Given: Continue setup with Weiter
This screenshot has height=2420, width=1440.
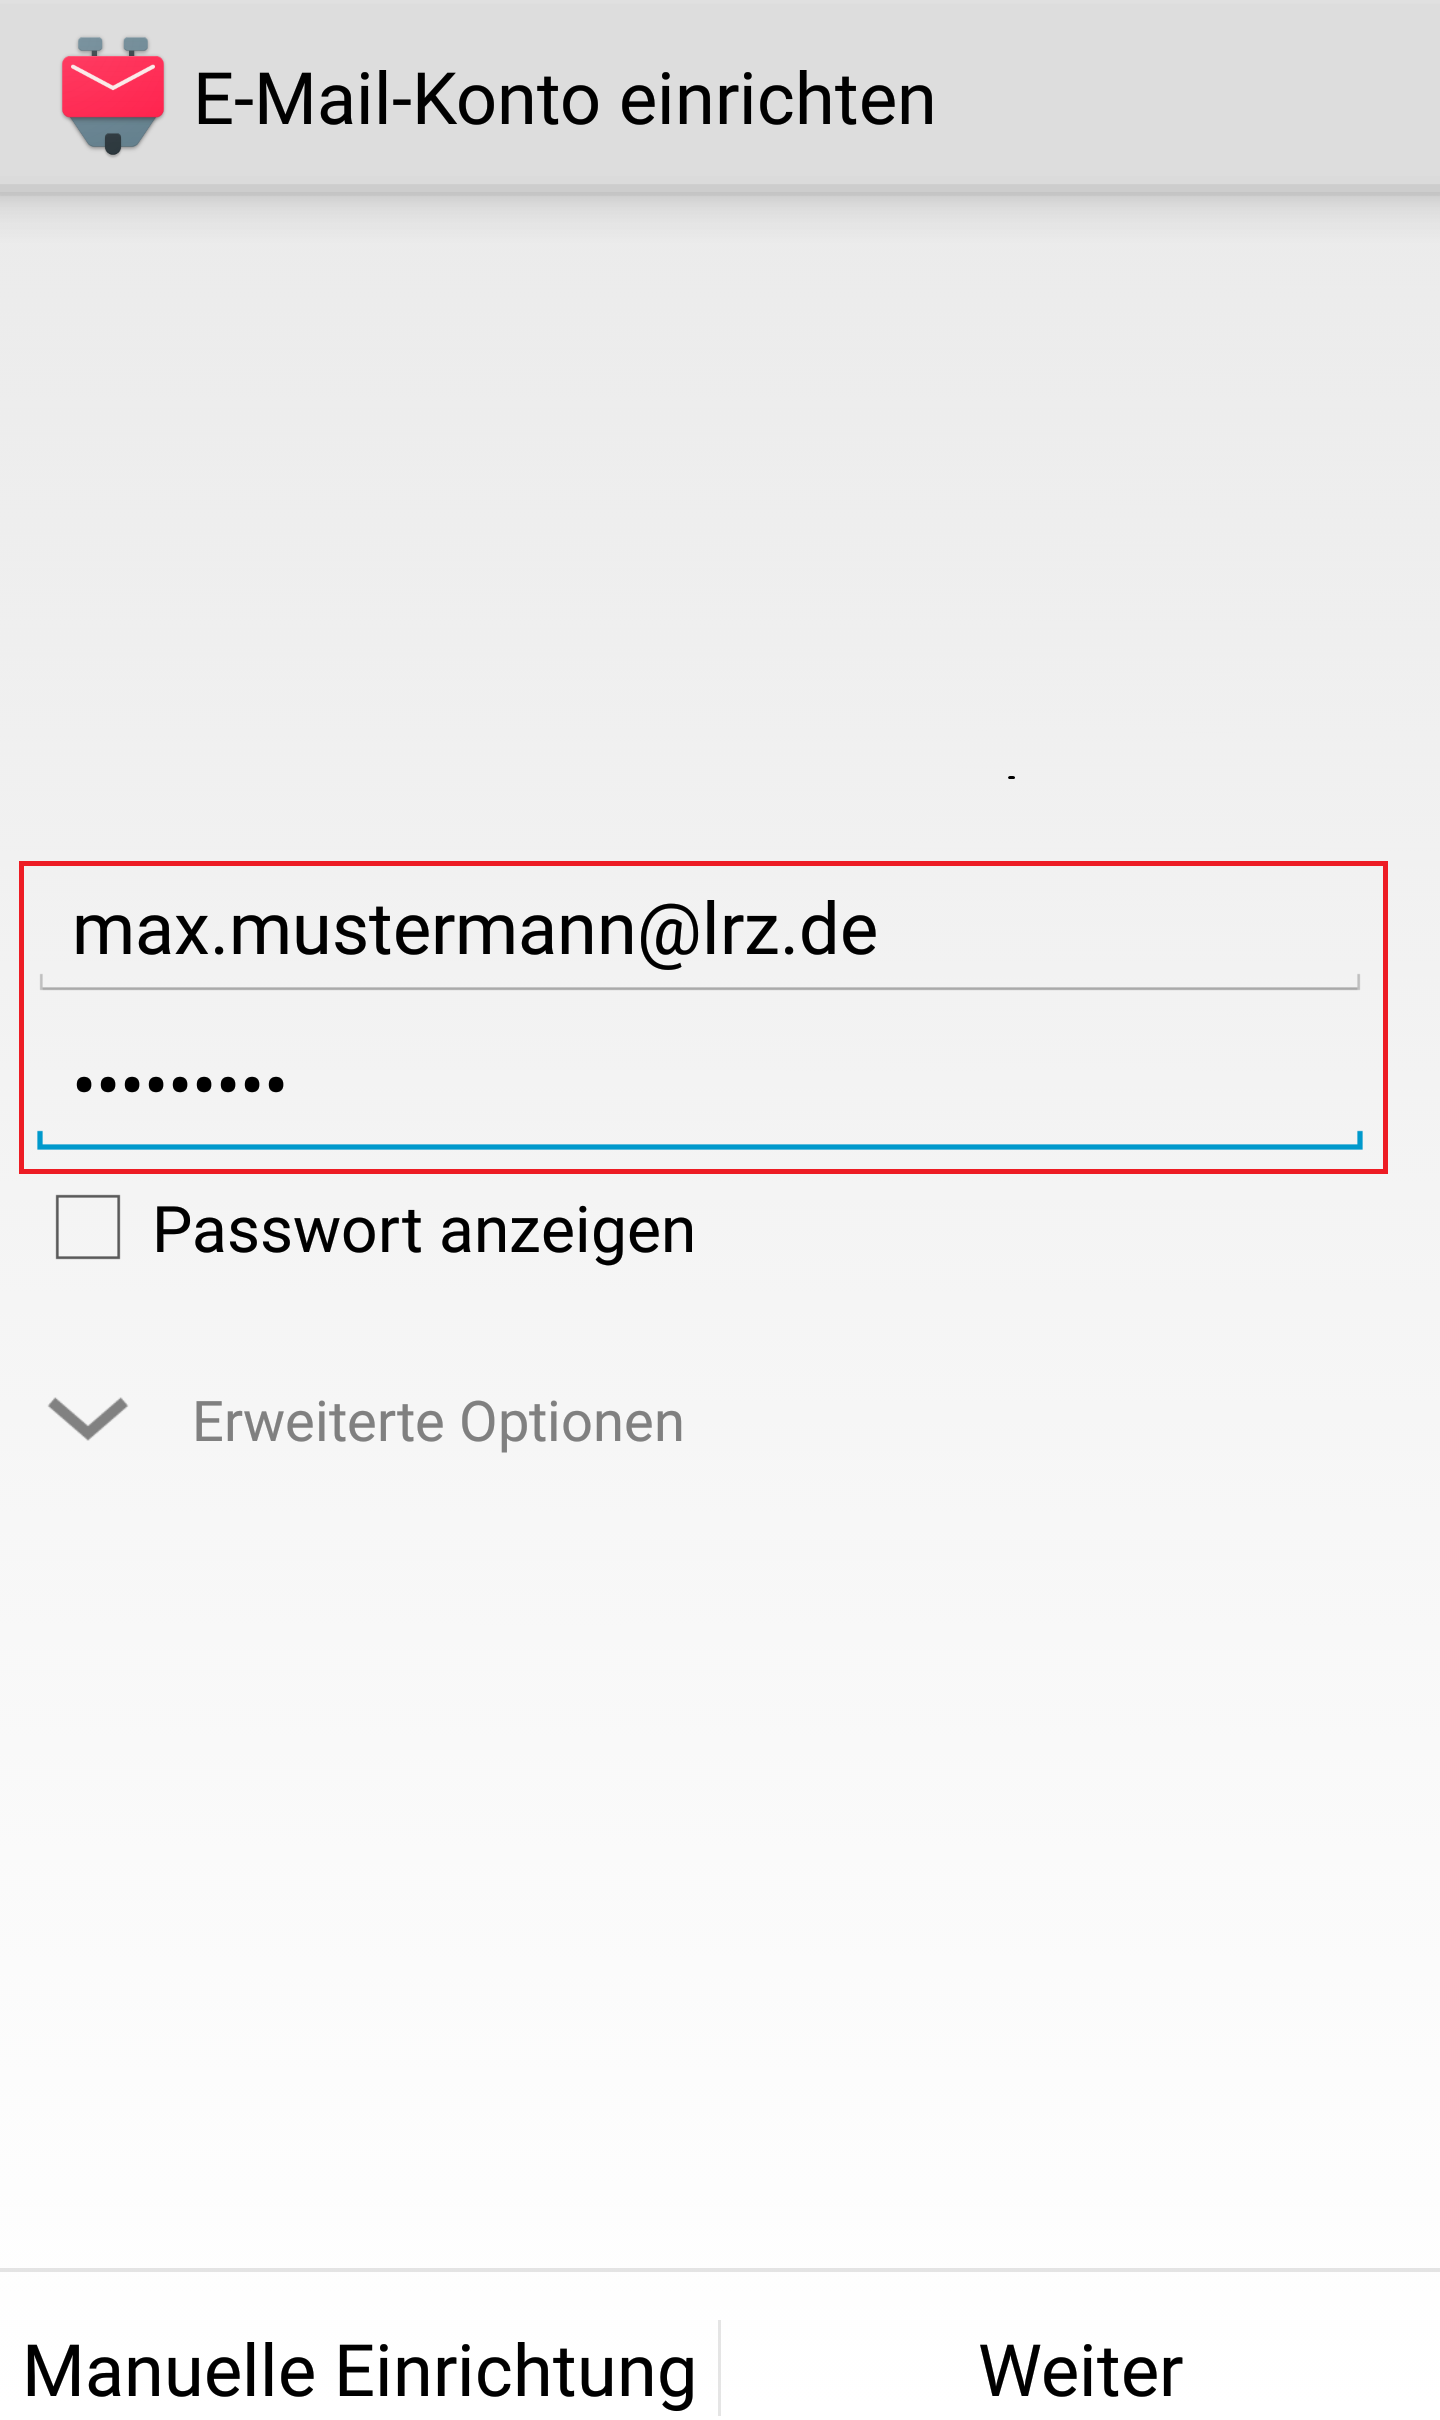Looking at the screenshot, I should click(x=1081, y=2370).
